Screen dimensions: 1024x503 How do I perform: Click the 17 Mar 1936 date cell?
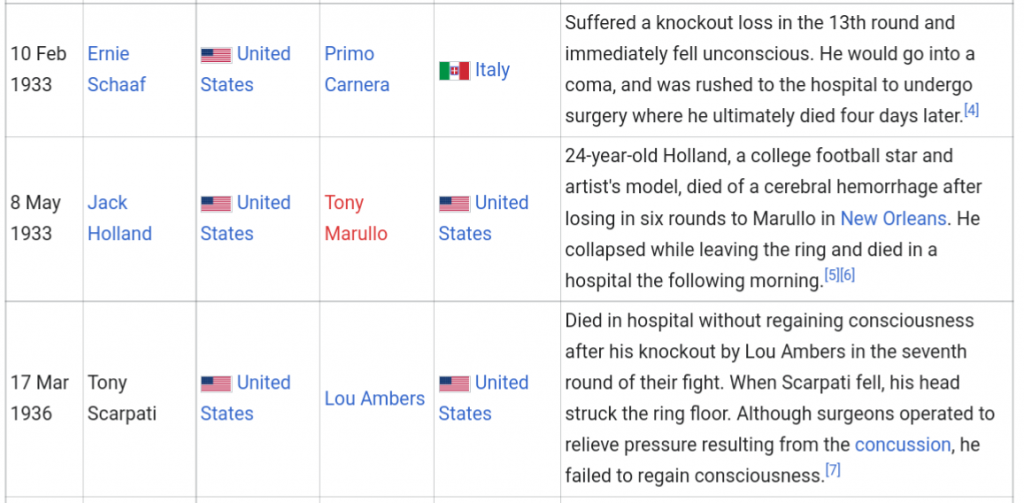[x=39, y=398]
